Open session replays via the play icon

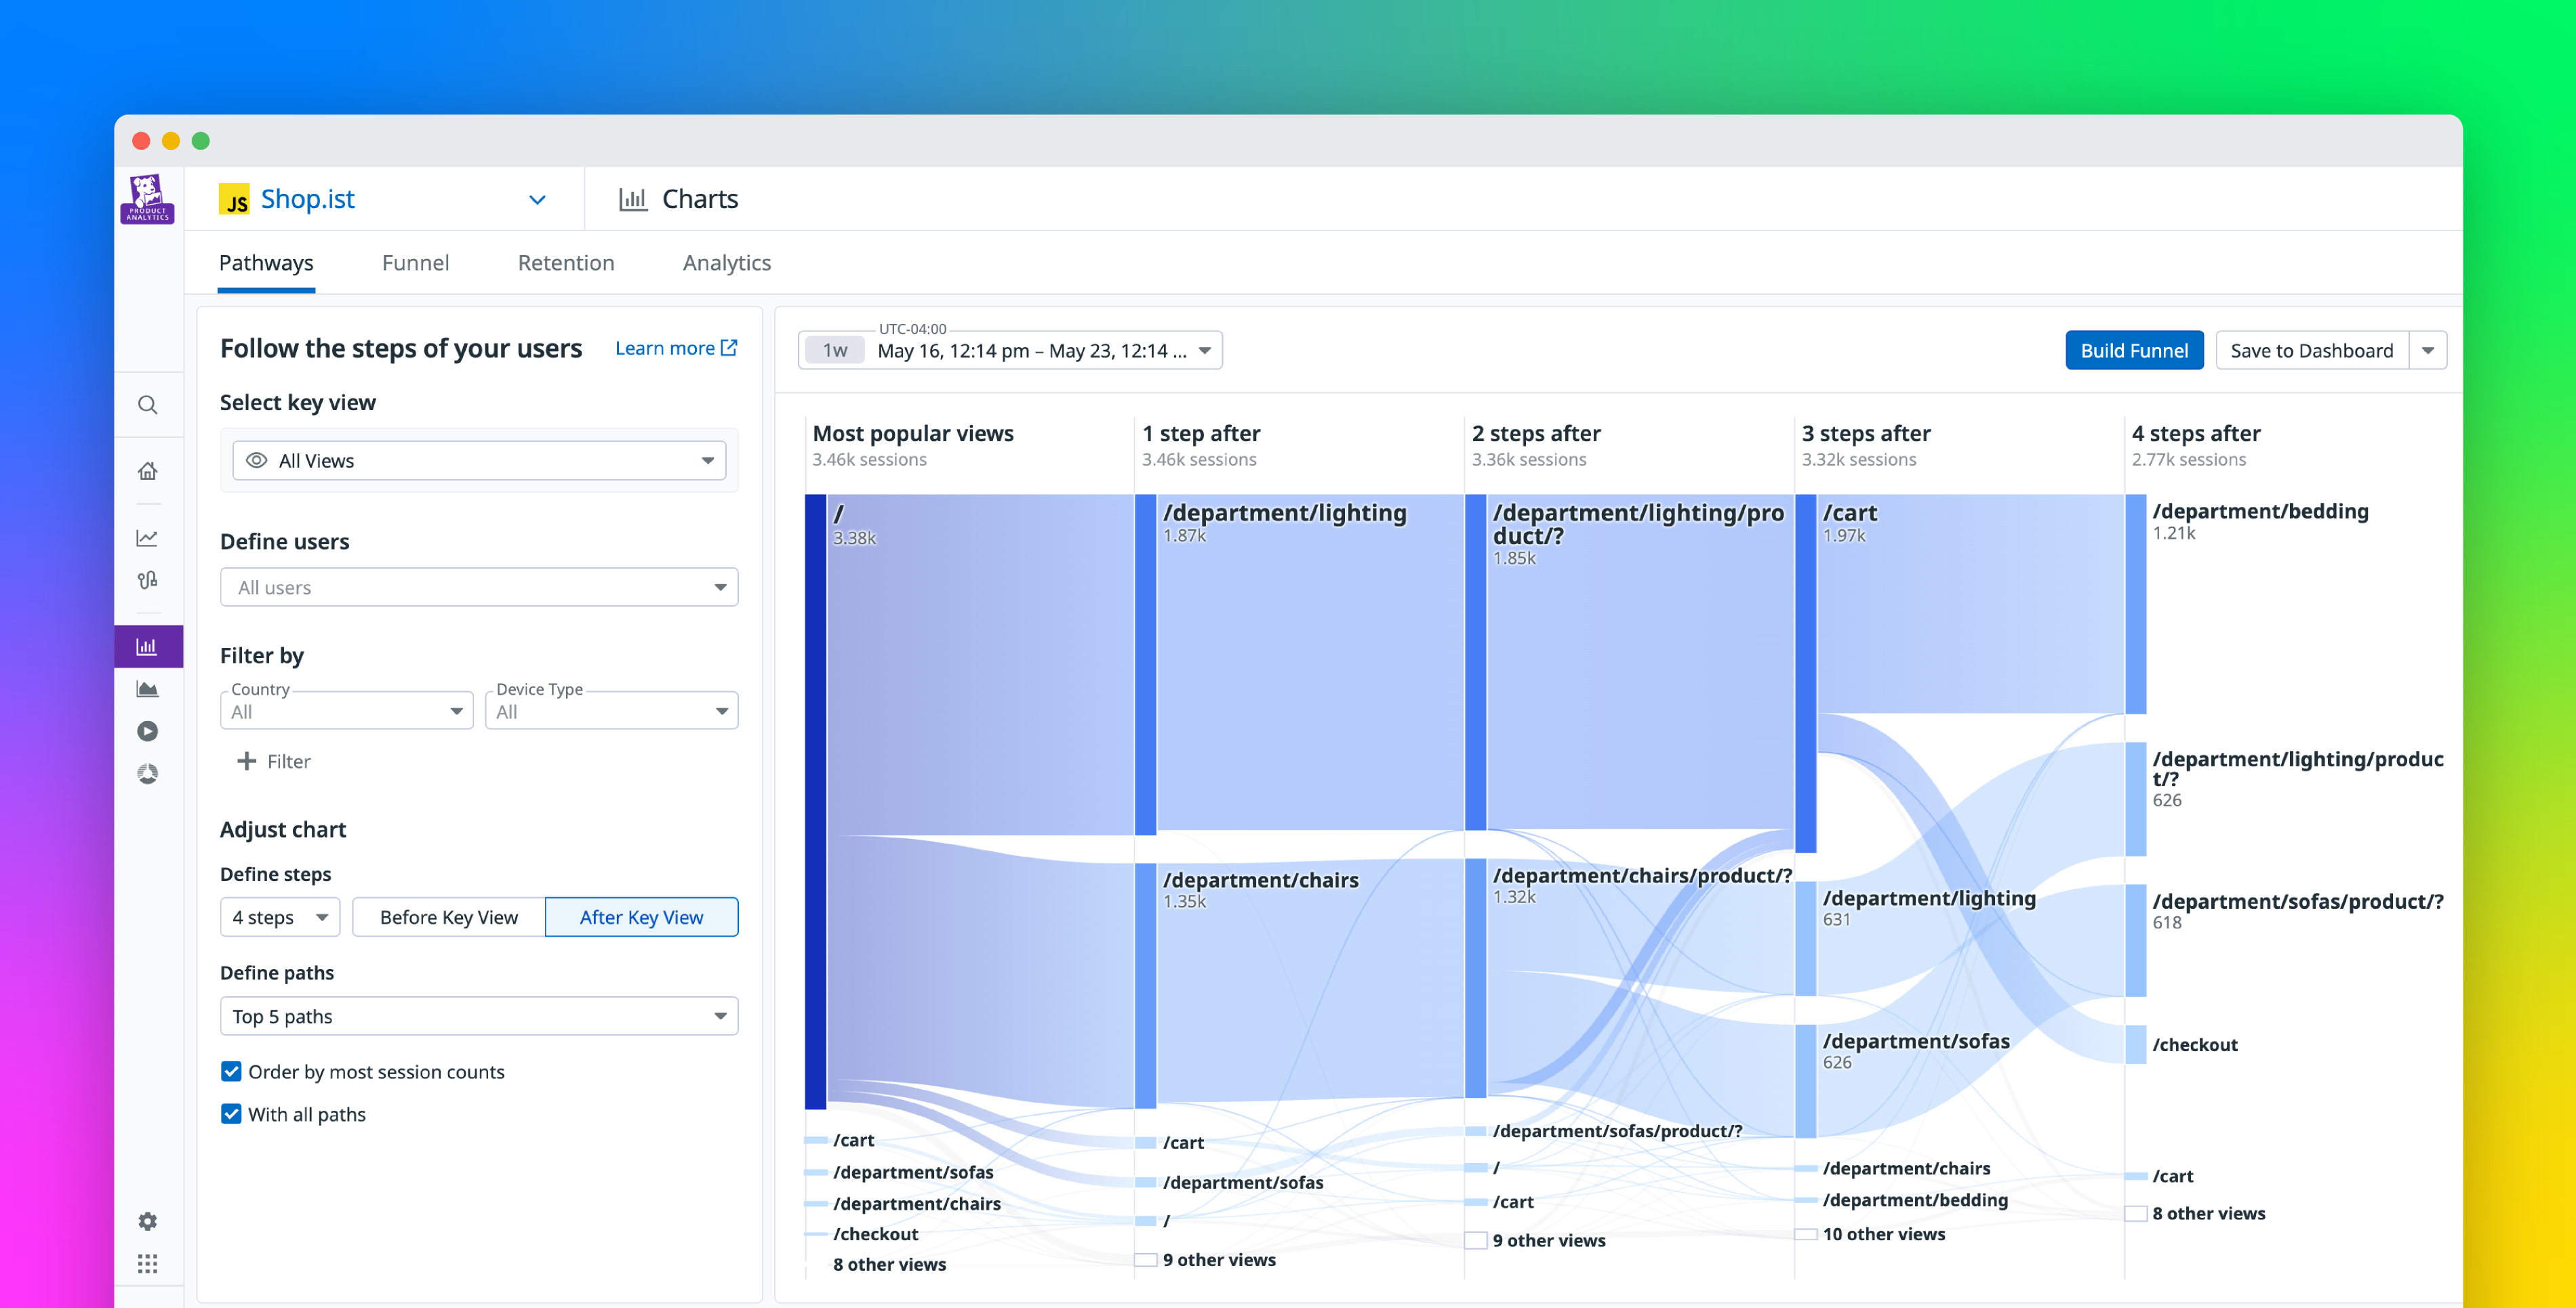pyautogui.click(x=148, y=731)
